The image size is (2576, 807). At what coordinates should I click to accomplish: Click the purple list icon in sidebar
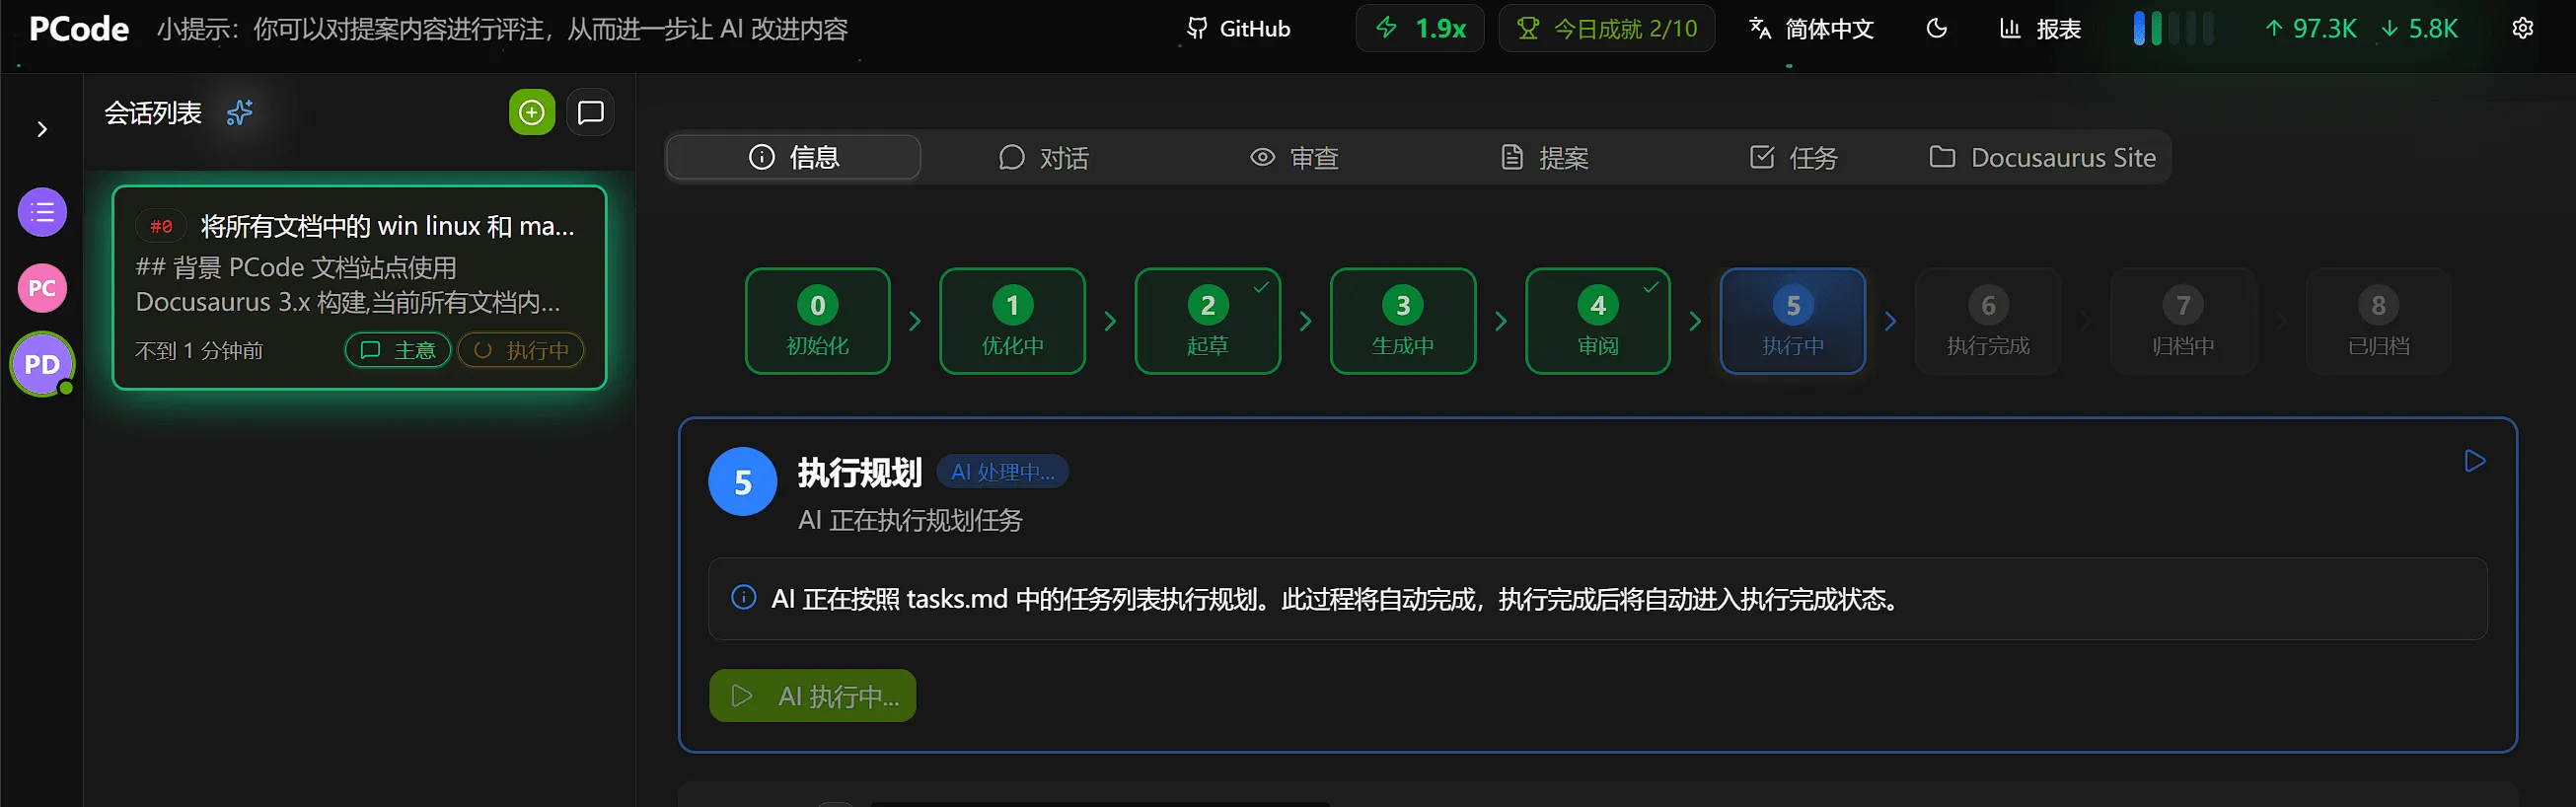42,212
